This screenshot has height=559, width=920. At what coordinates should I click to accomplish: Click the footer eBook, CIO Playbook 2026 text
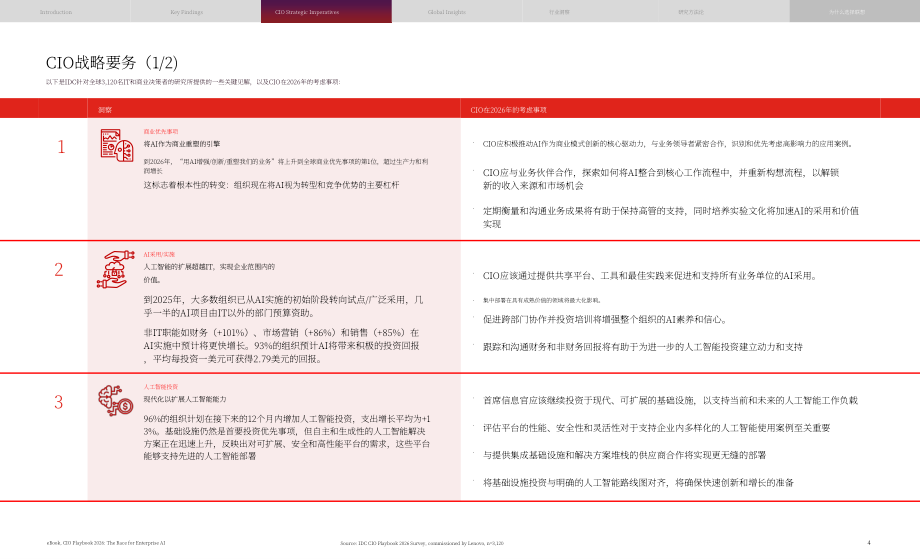coord(106,543)
